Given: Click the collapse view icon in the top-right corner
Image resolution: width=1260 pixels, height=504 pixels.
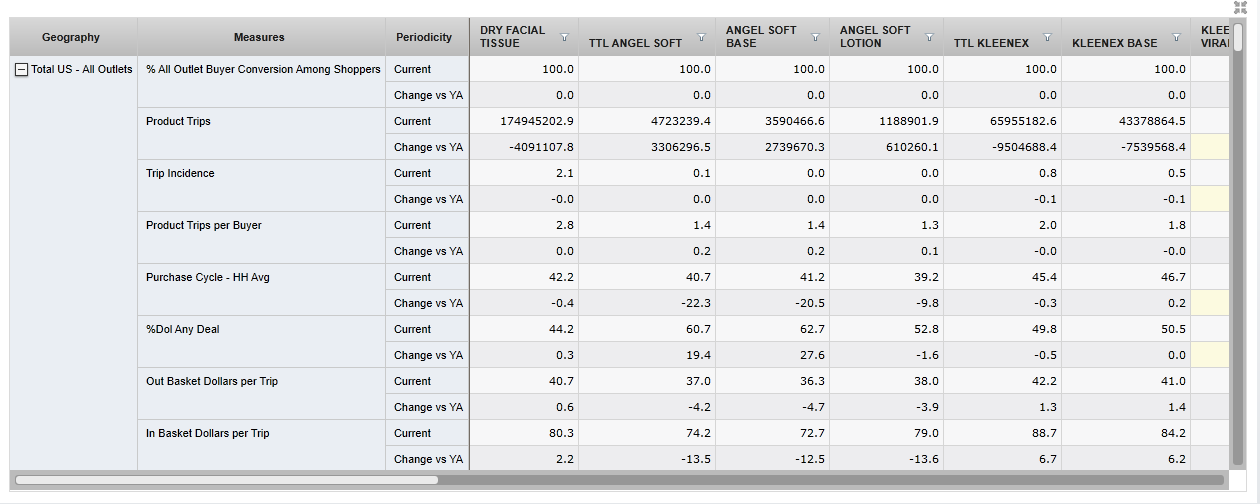Looking at the screenshot, I should point(1240,7).
